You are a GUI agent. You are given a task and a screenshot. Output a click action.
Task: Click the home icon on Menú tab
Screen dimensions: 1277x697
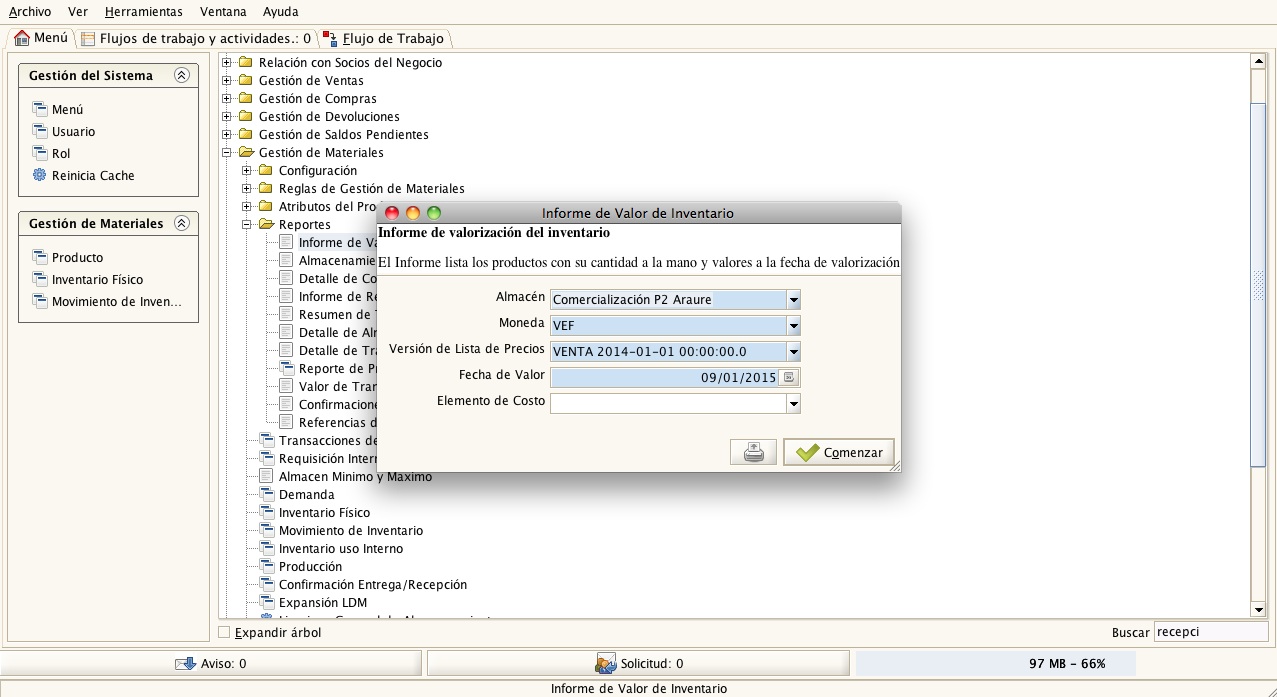tap(22, 38)
